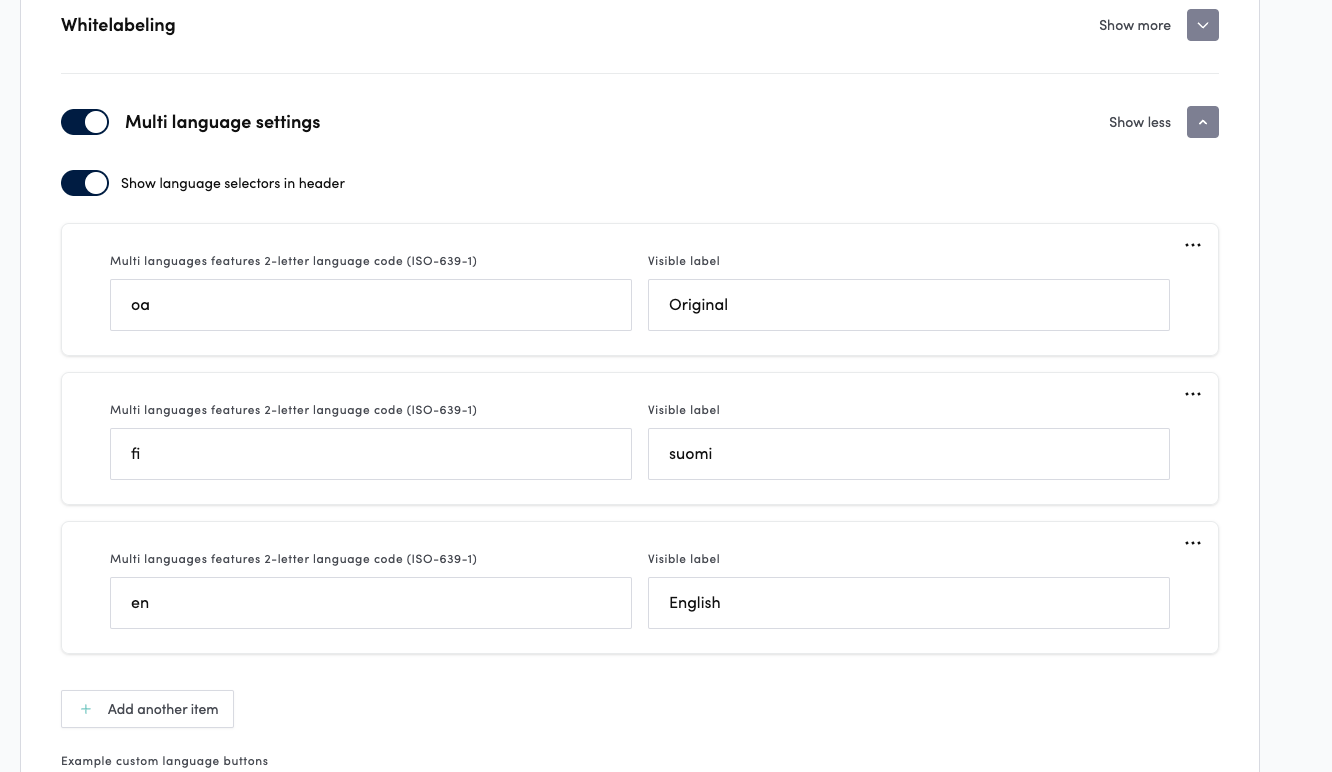The width and height of the screenshot is (1332, 772).
Task: Click the Show less text label
Action: [x=1139, y=122]
